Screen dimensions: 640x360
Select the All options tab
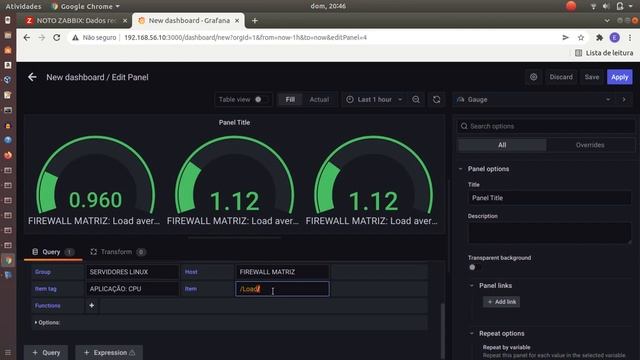(x=502, y=145)
